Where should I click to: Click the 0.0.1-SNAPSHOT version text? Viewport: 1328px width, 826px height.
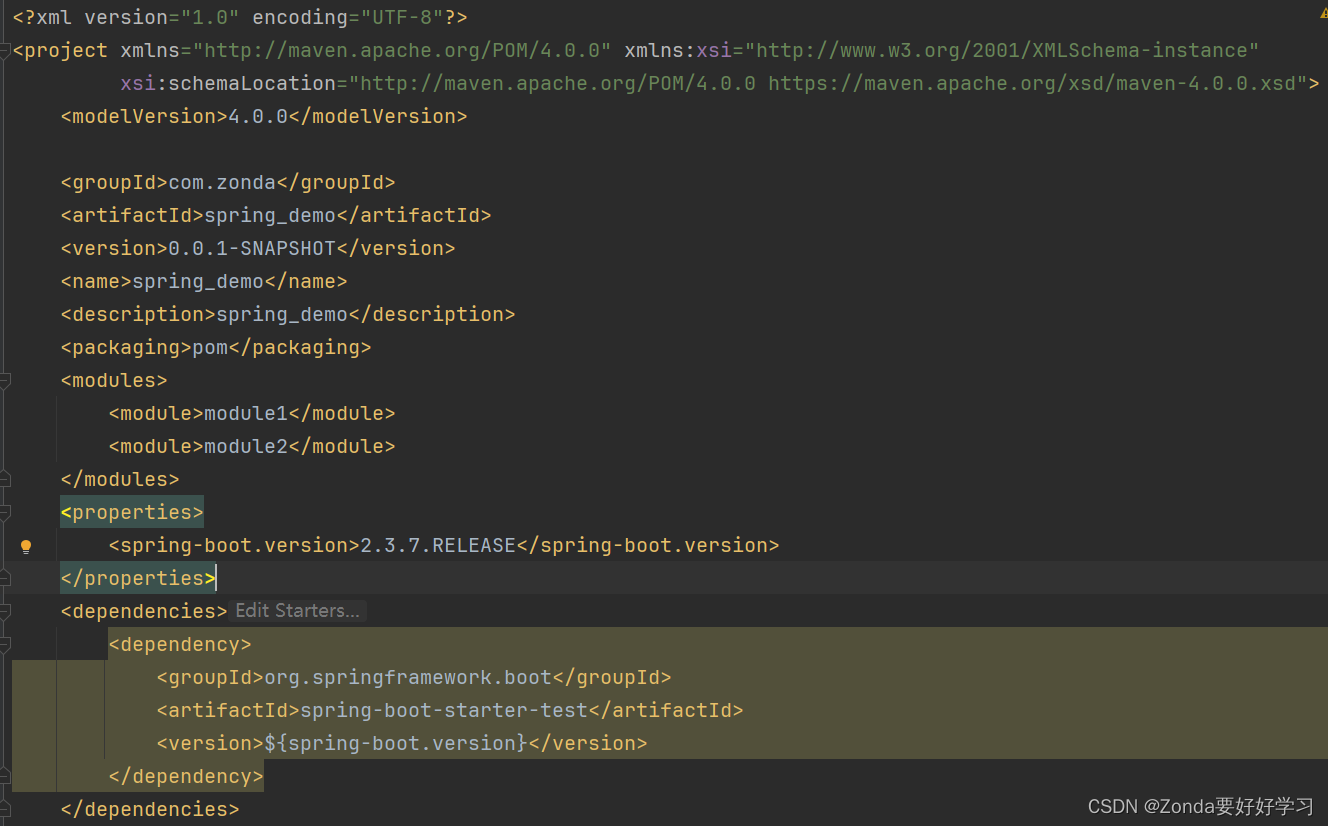[252, 248]
